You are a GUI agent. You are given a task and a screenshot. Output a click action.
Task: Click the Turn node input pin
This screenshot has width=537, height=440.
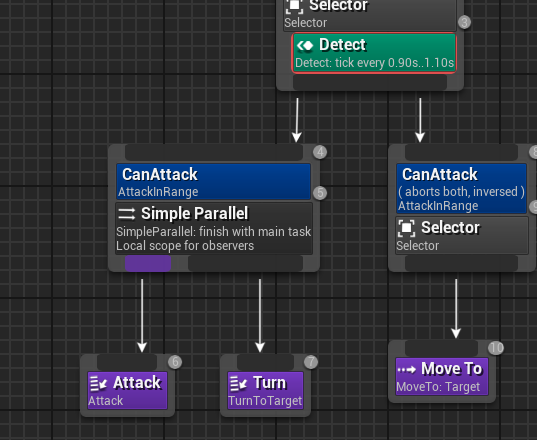(x=265, y=362)
